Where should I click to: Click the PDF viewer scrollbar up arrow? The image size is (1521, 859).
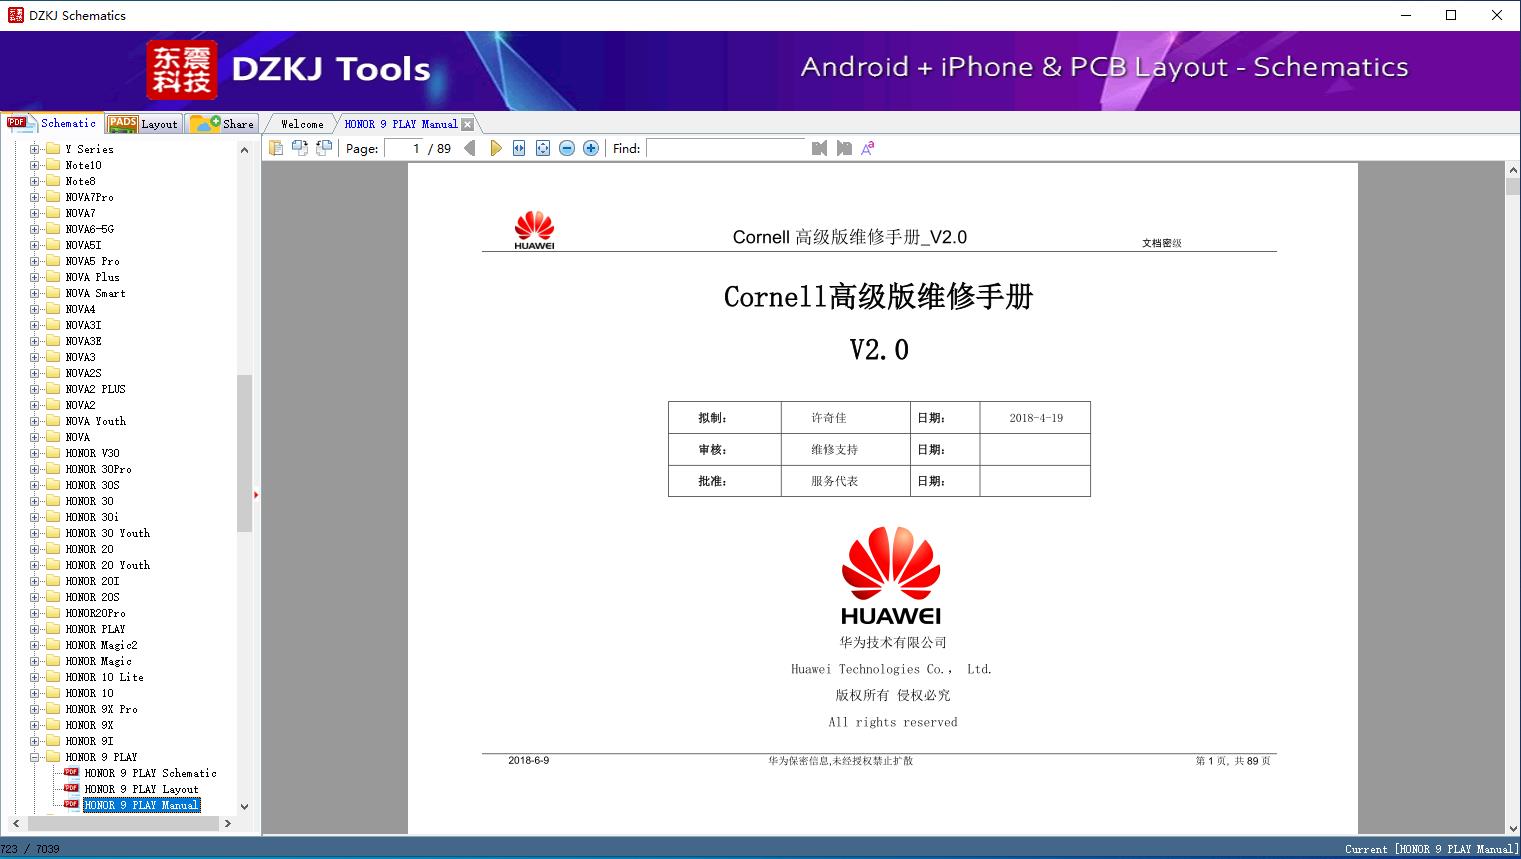1512,171
